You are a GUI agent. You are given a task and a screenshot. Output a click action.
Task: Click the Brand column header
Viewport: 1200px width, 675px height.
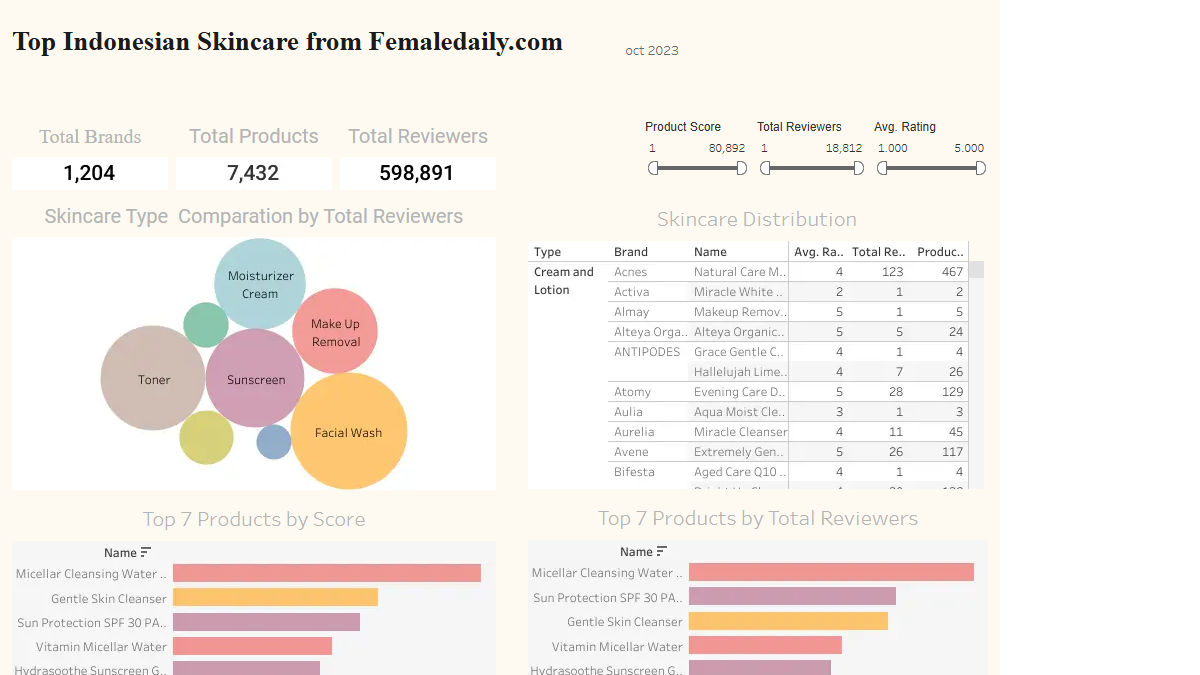tap(631, 252)
